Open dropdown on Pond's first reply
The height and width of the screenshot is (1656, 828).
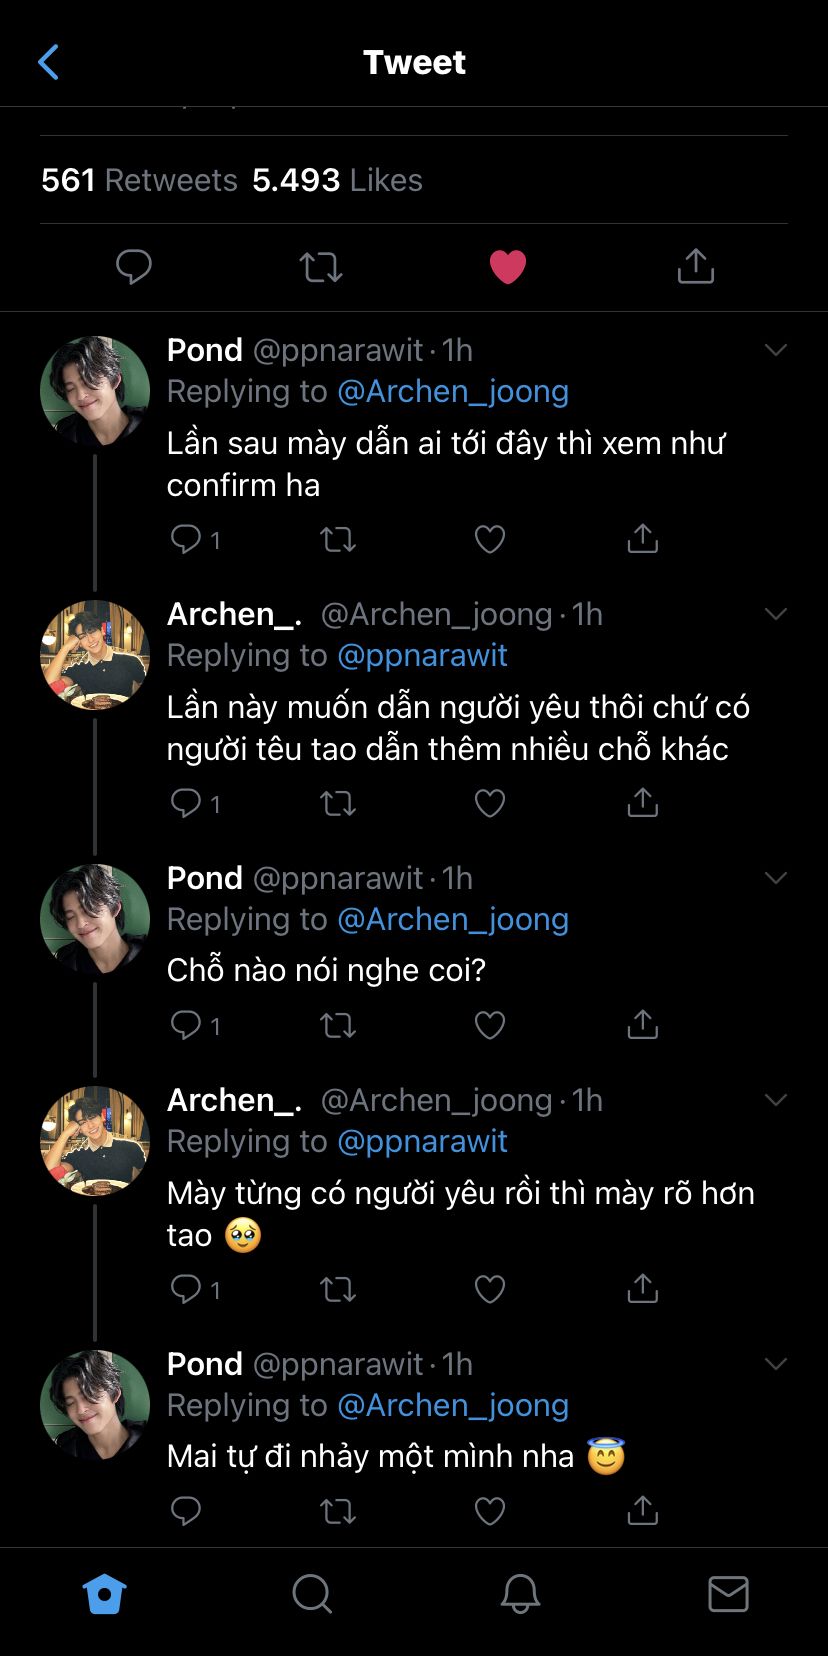[x=776, y=350]
